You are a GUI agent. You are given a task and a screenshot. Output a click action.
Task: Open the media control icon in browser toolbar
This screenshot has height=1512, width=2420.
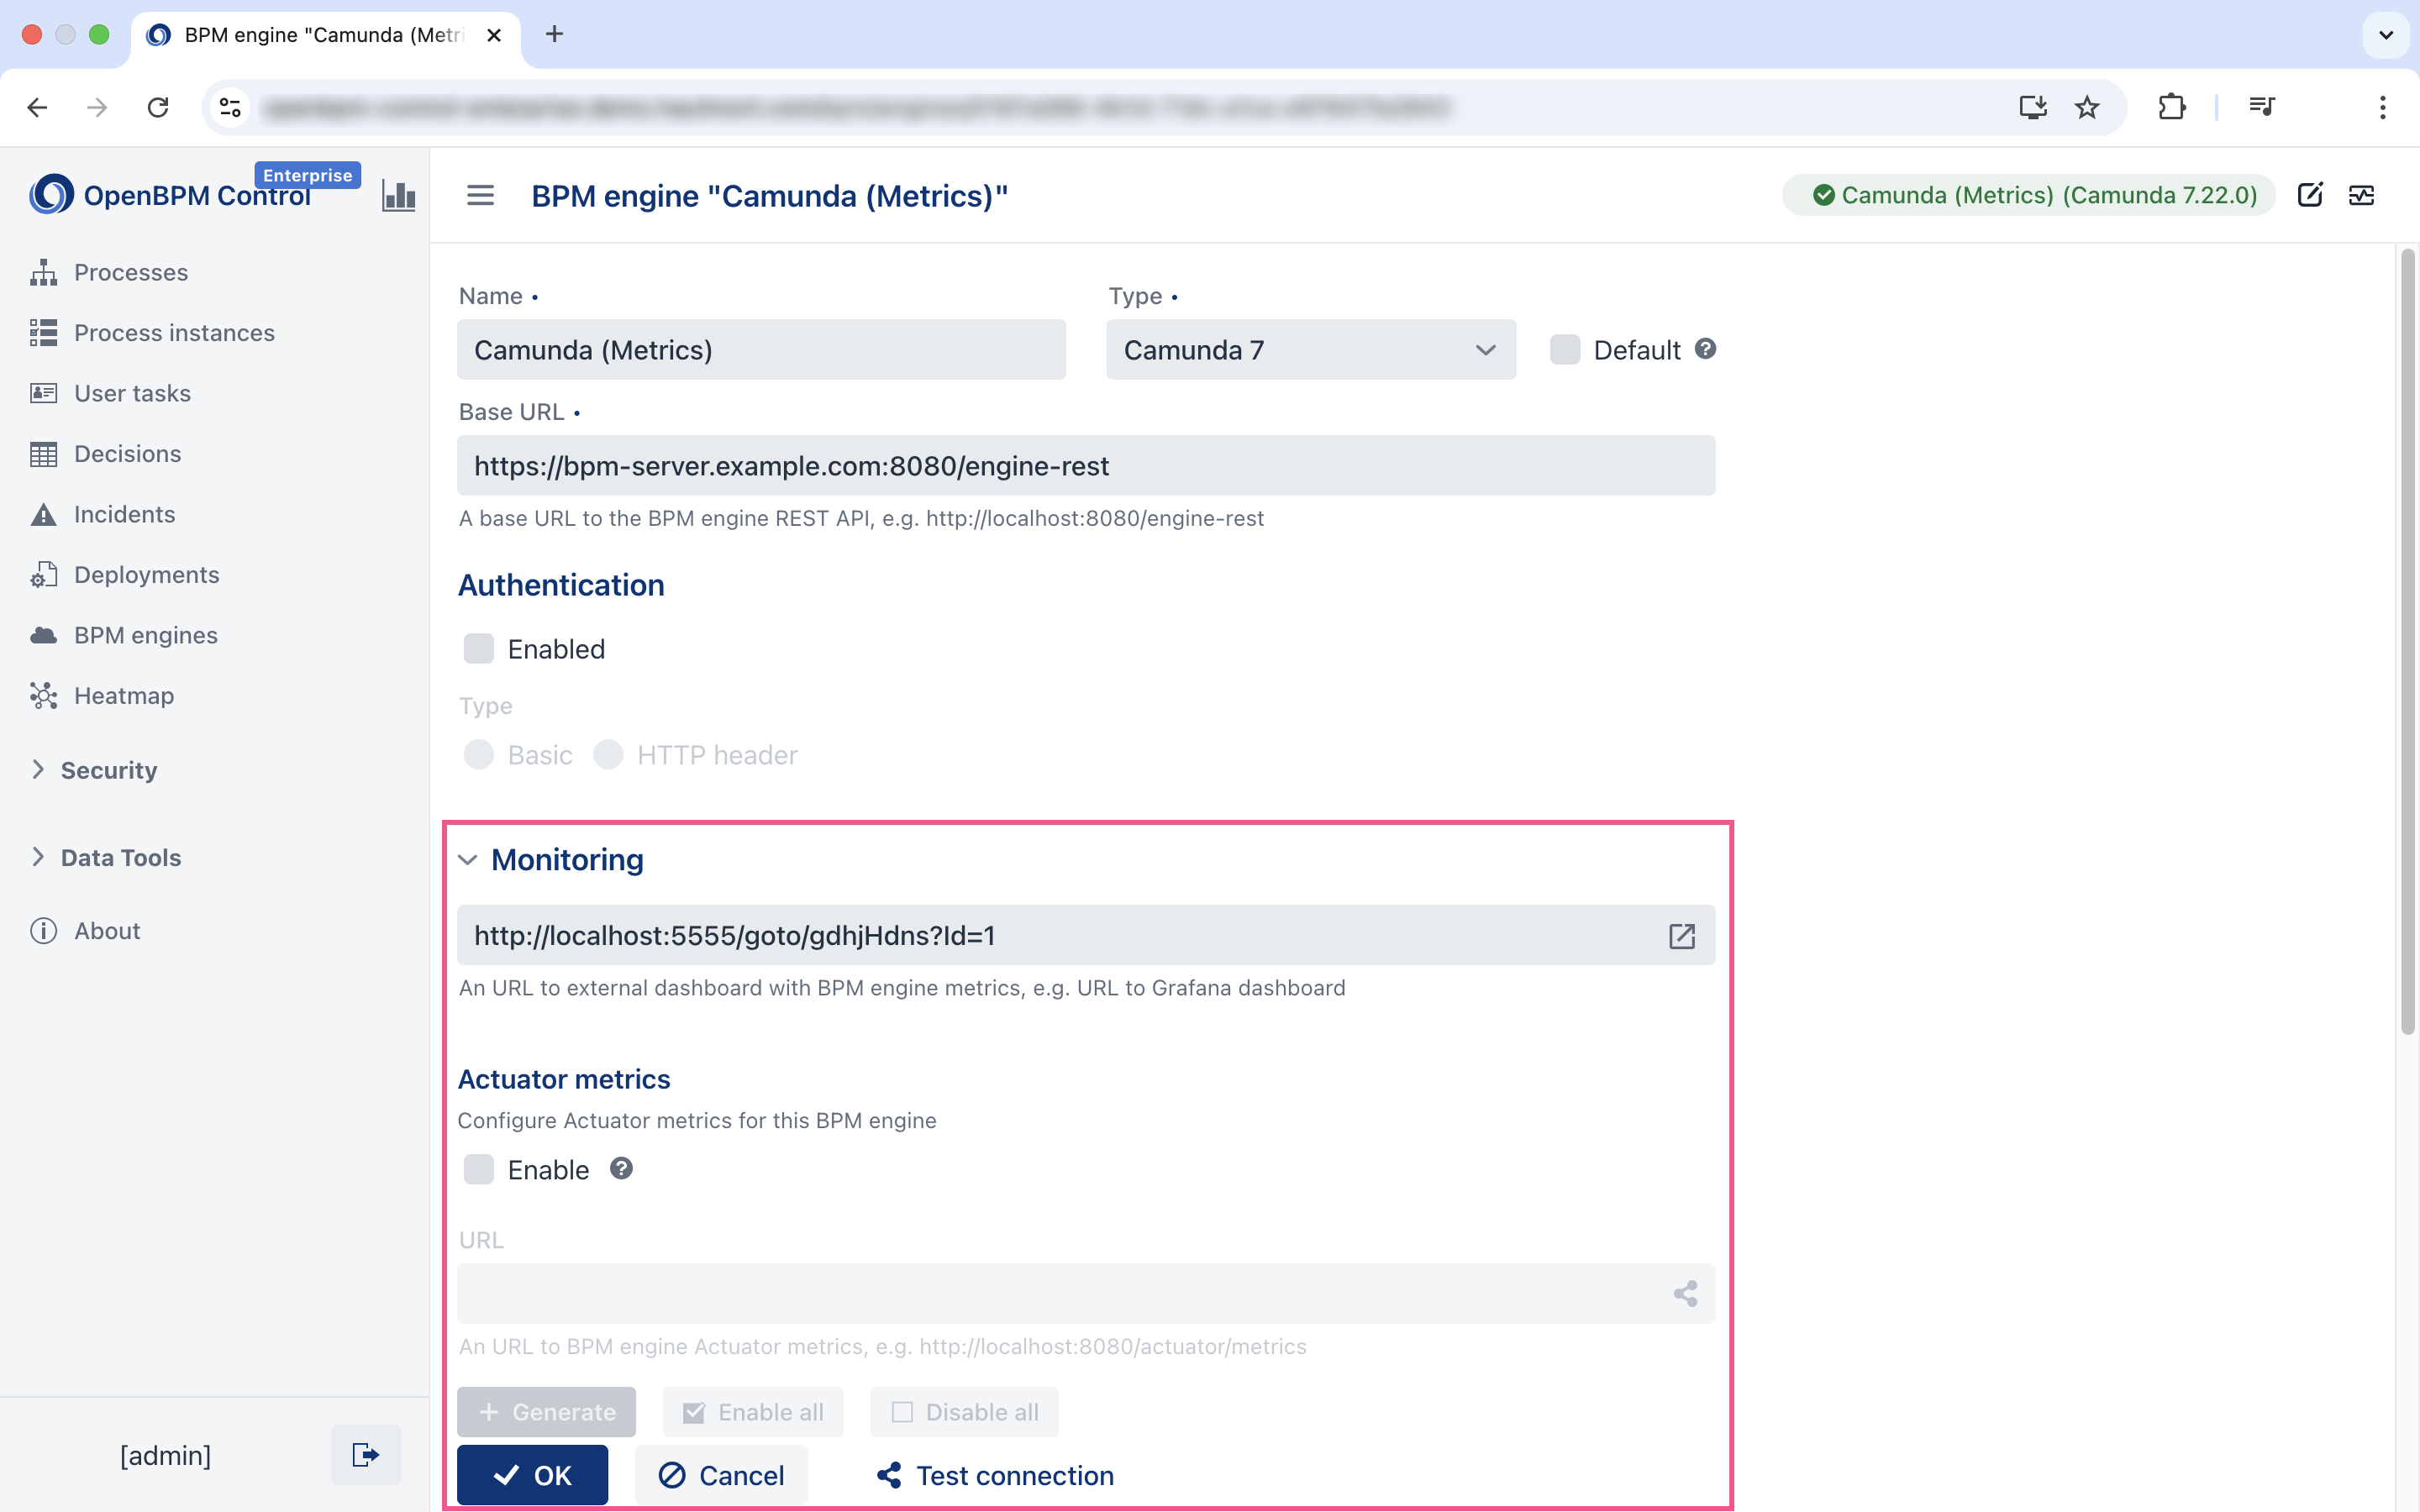(x=2262, y=107)
